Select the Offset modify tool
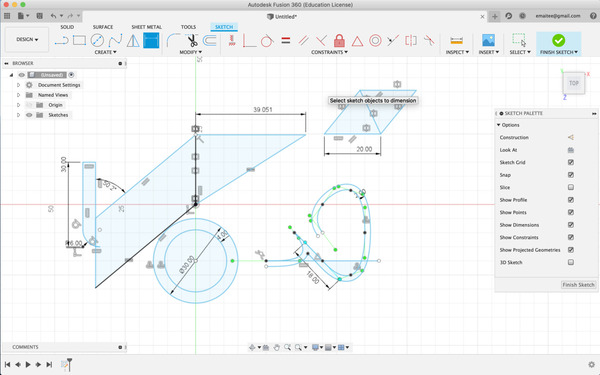 209,40
